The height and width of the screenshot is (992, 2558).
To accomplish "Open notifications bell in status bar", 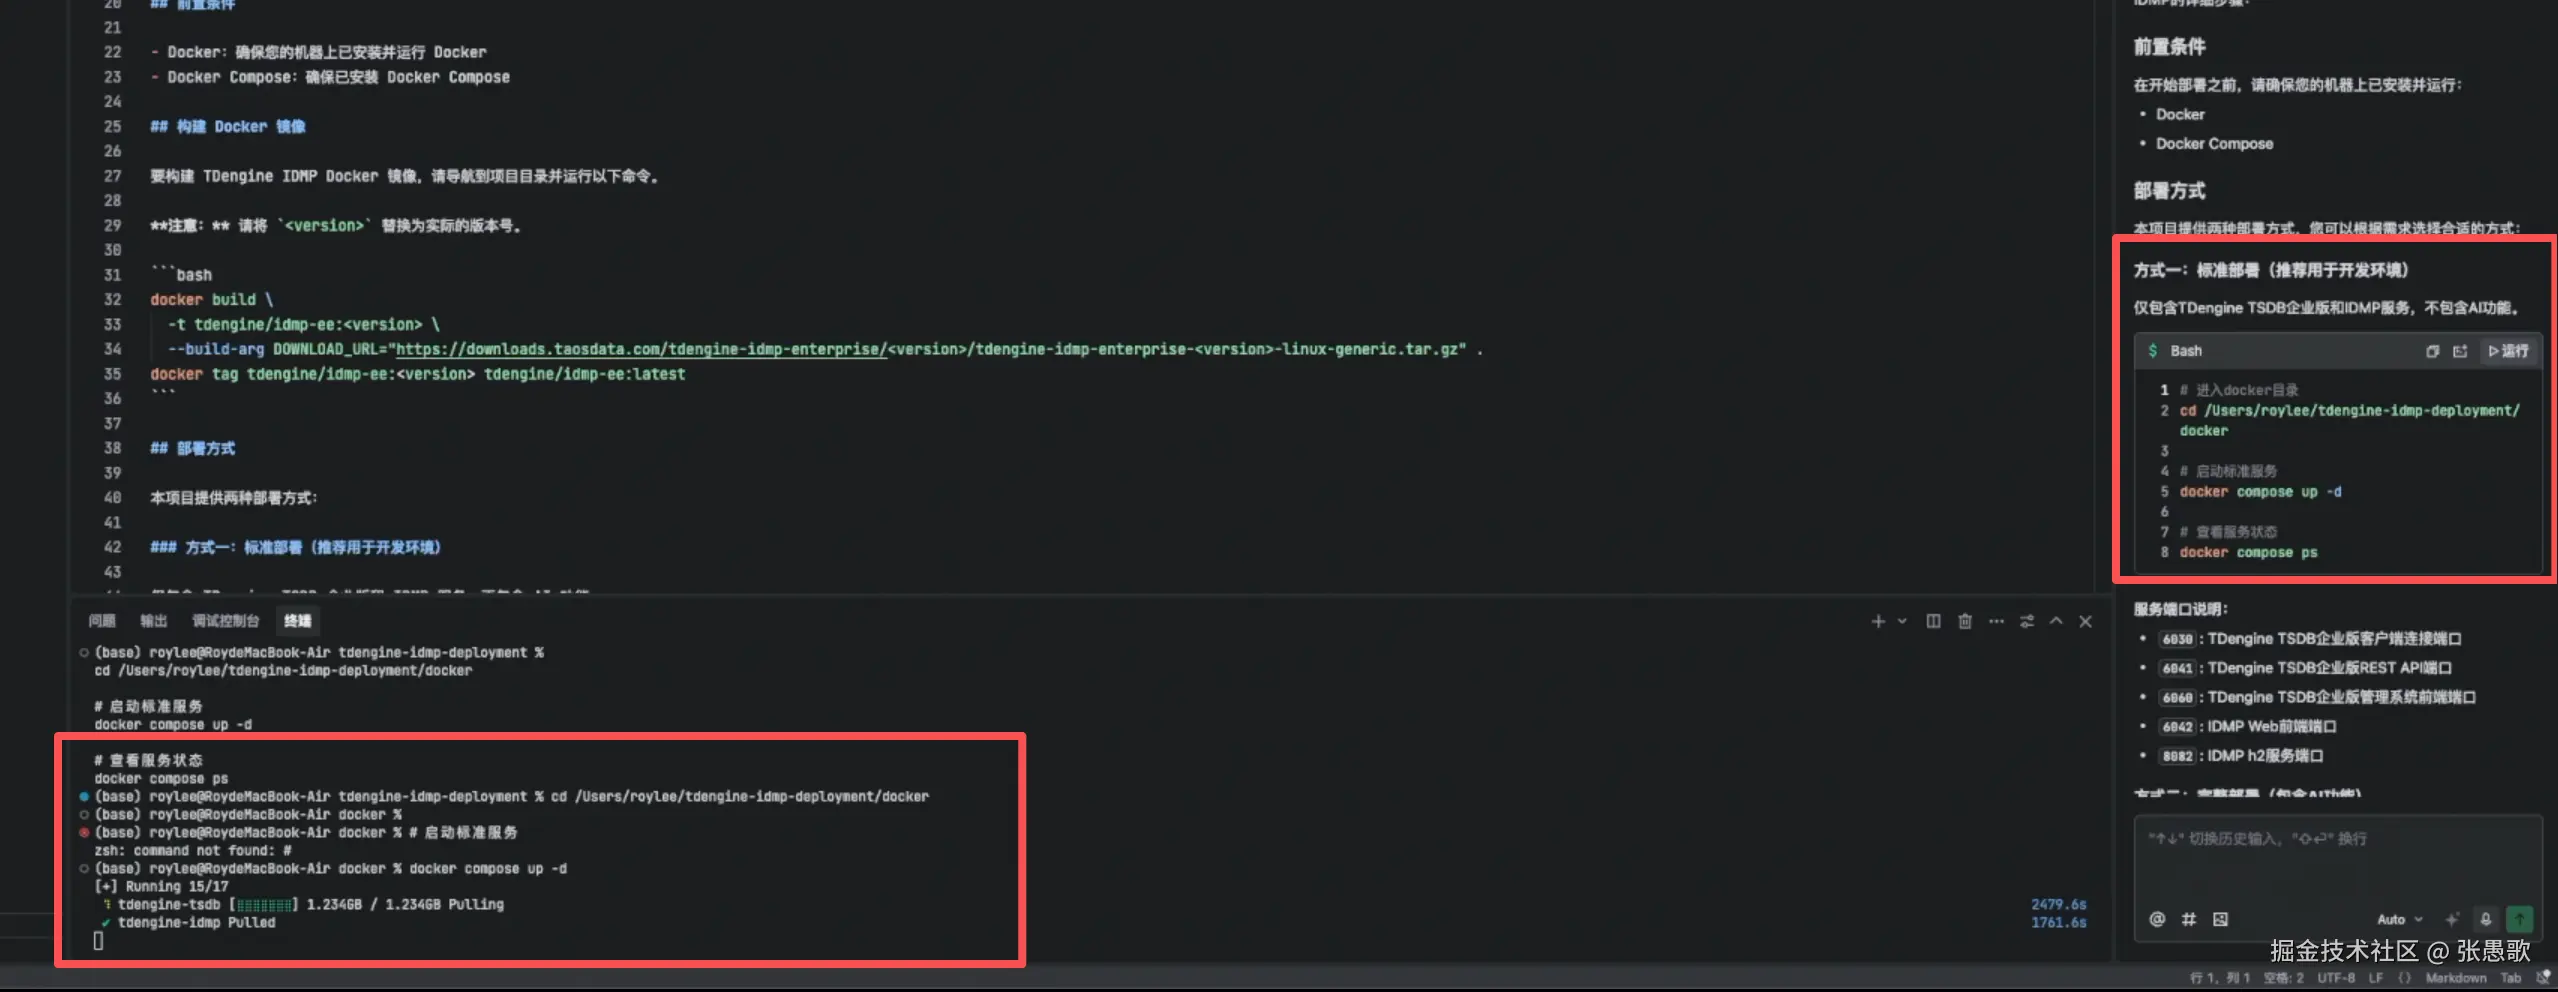I will tap(2545, 978).
